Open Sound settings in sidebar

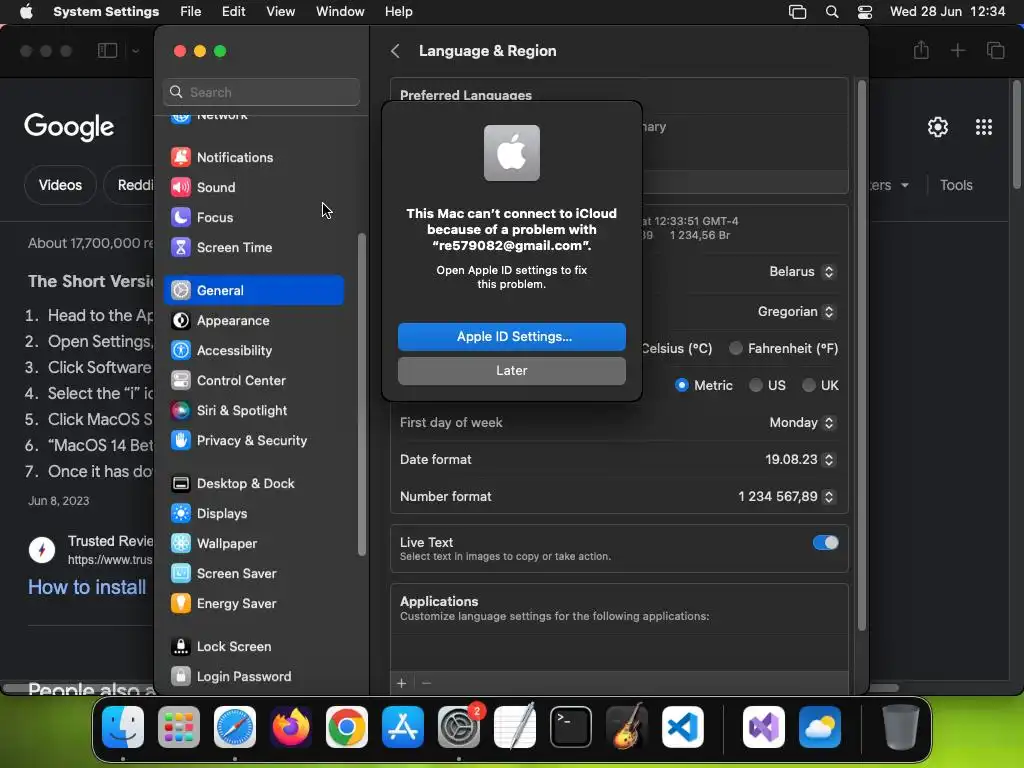click(x=253, y=187)
